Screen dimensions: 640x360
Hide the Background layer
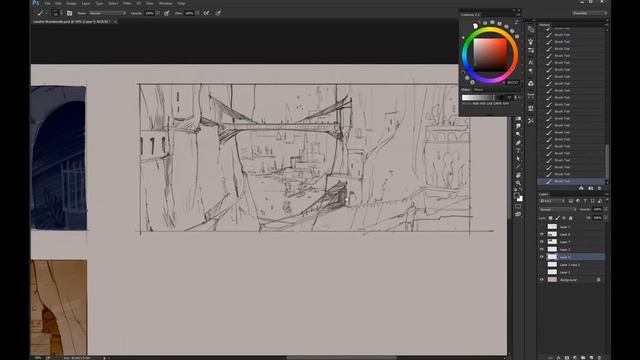click(x=542, y=280)
